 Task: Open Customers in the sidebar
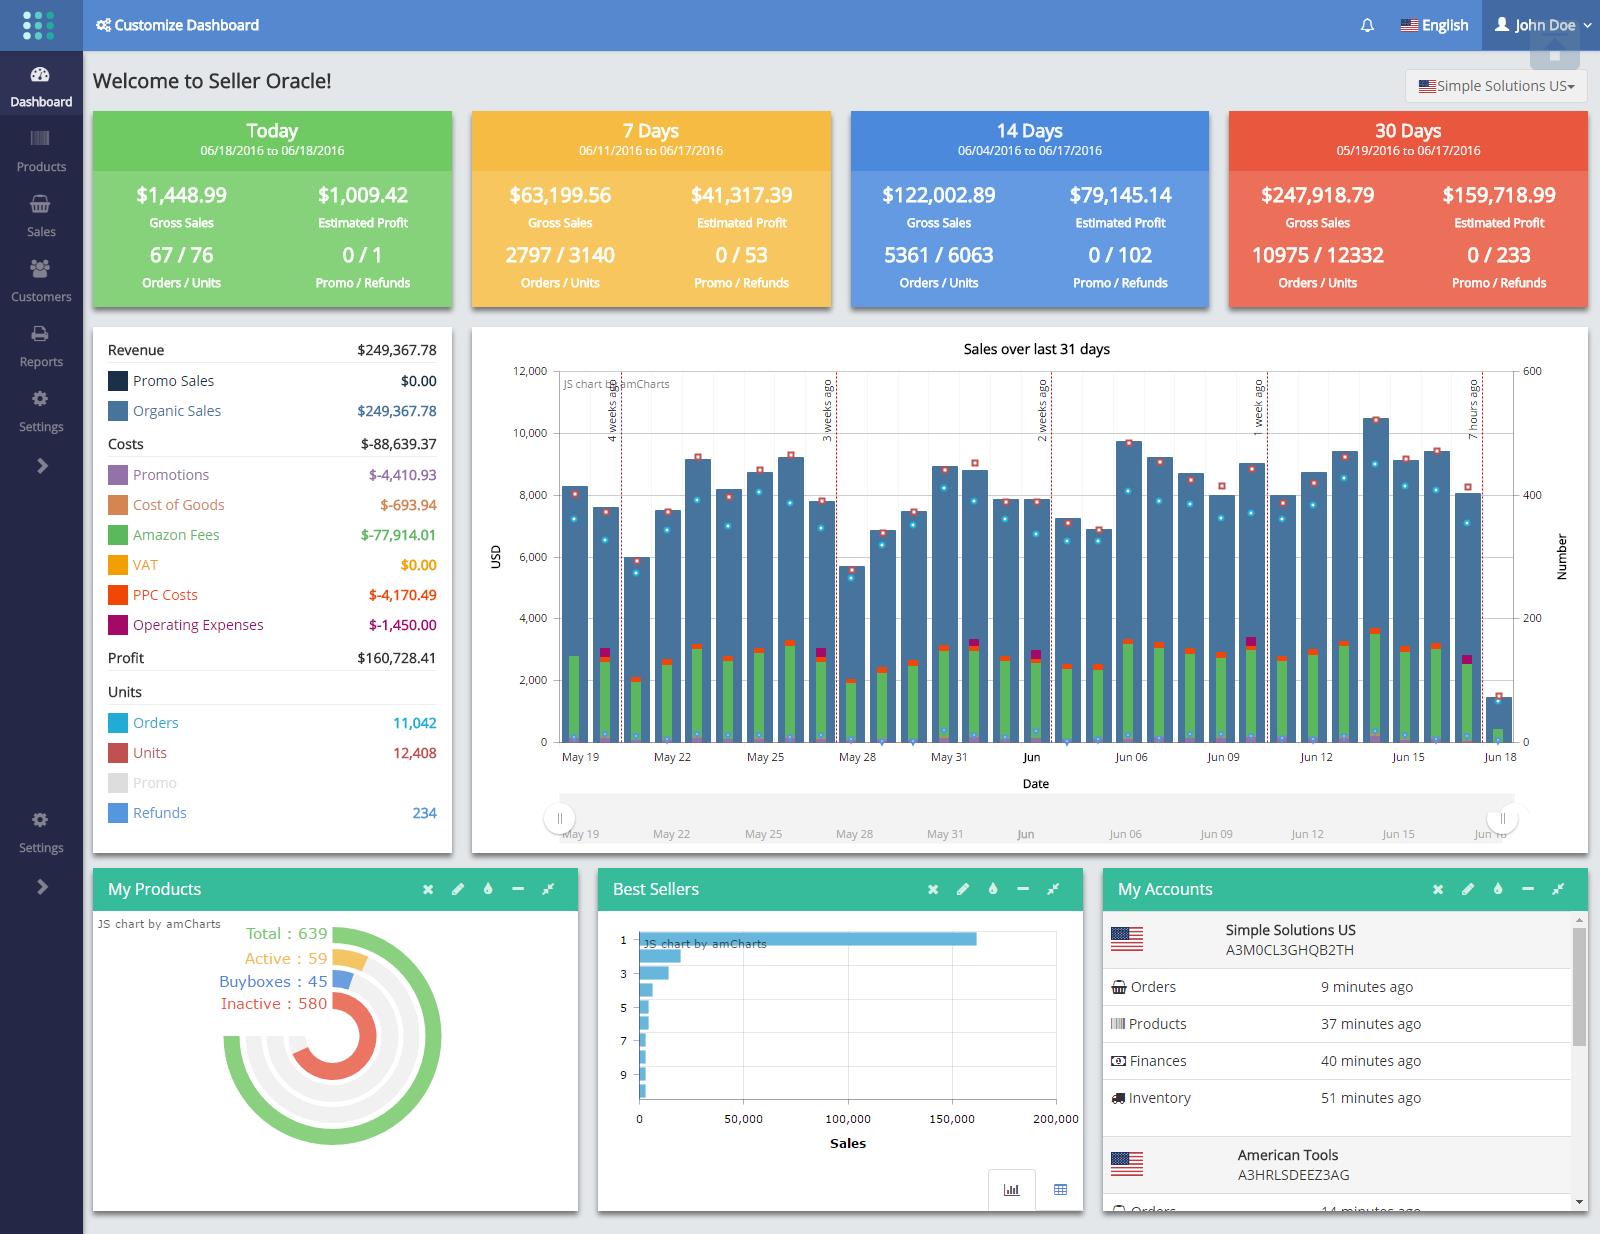click(x=41, y=280)
